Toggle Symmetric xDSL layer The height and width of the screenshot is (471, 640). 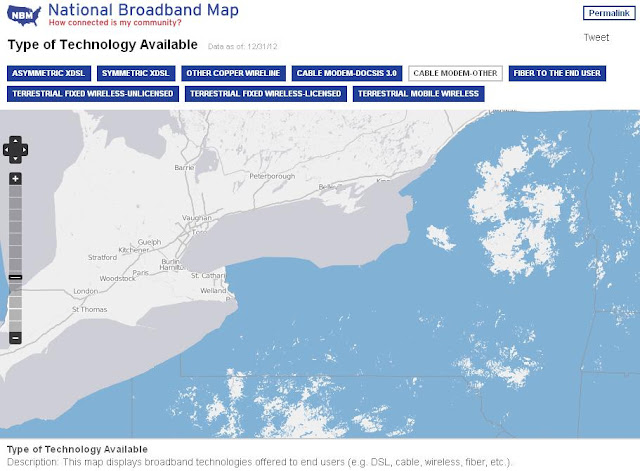click(136, 73)
